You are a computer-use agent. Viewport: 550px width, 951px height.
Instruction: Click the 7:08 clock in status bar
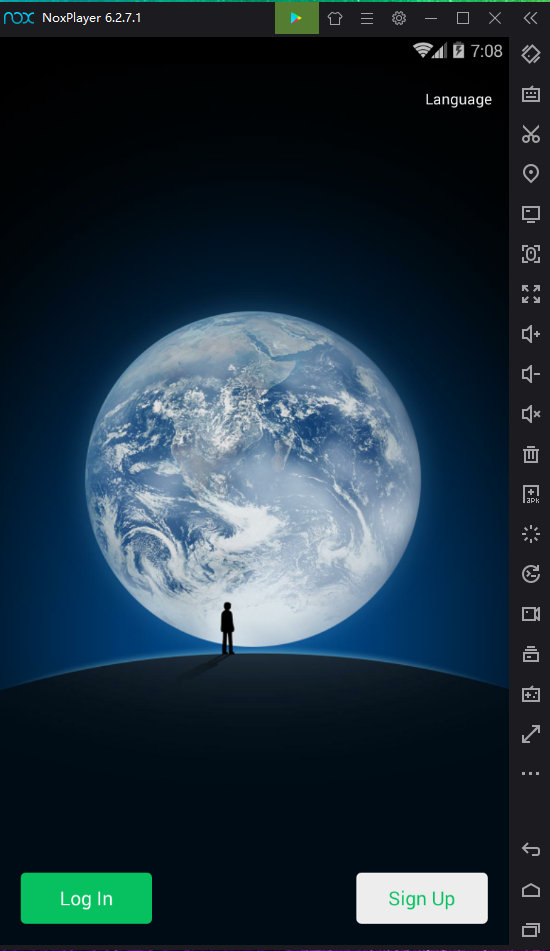point(487,51)
